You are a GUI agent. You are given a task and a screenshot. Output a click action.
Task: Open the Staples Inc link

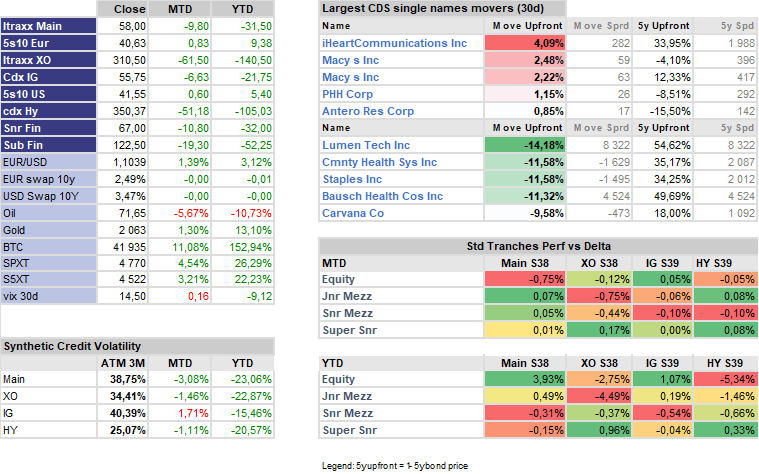click(352, 179)
